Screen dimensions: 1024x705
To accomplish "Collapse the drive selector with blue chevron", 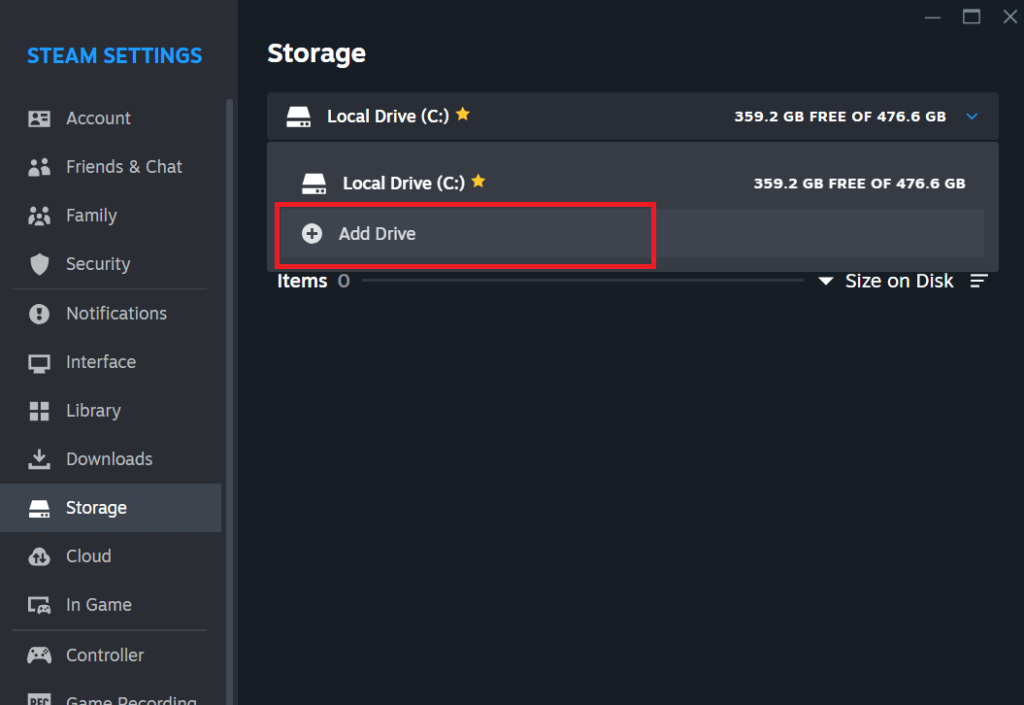I will click(972, 116).
